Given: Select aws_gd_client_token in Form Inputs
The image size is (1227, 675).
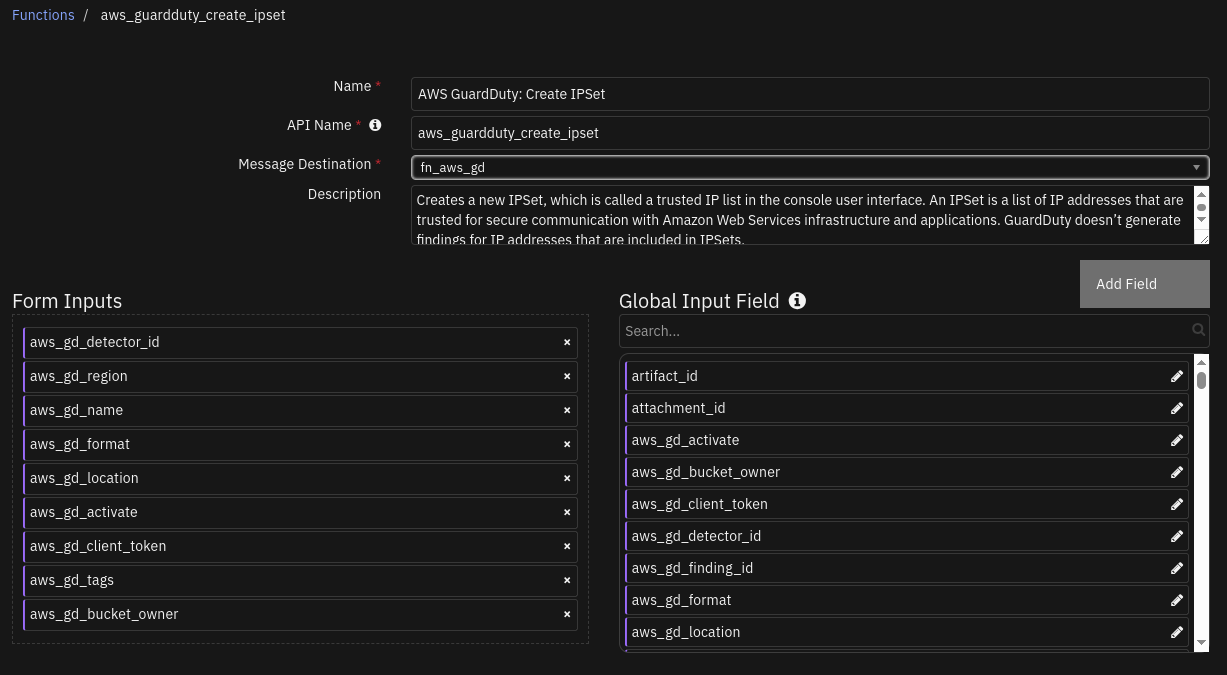Looking at the screenshot, I should (300, 546).
